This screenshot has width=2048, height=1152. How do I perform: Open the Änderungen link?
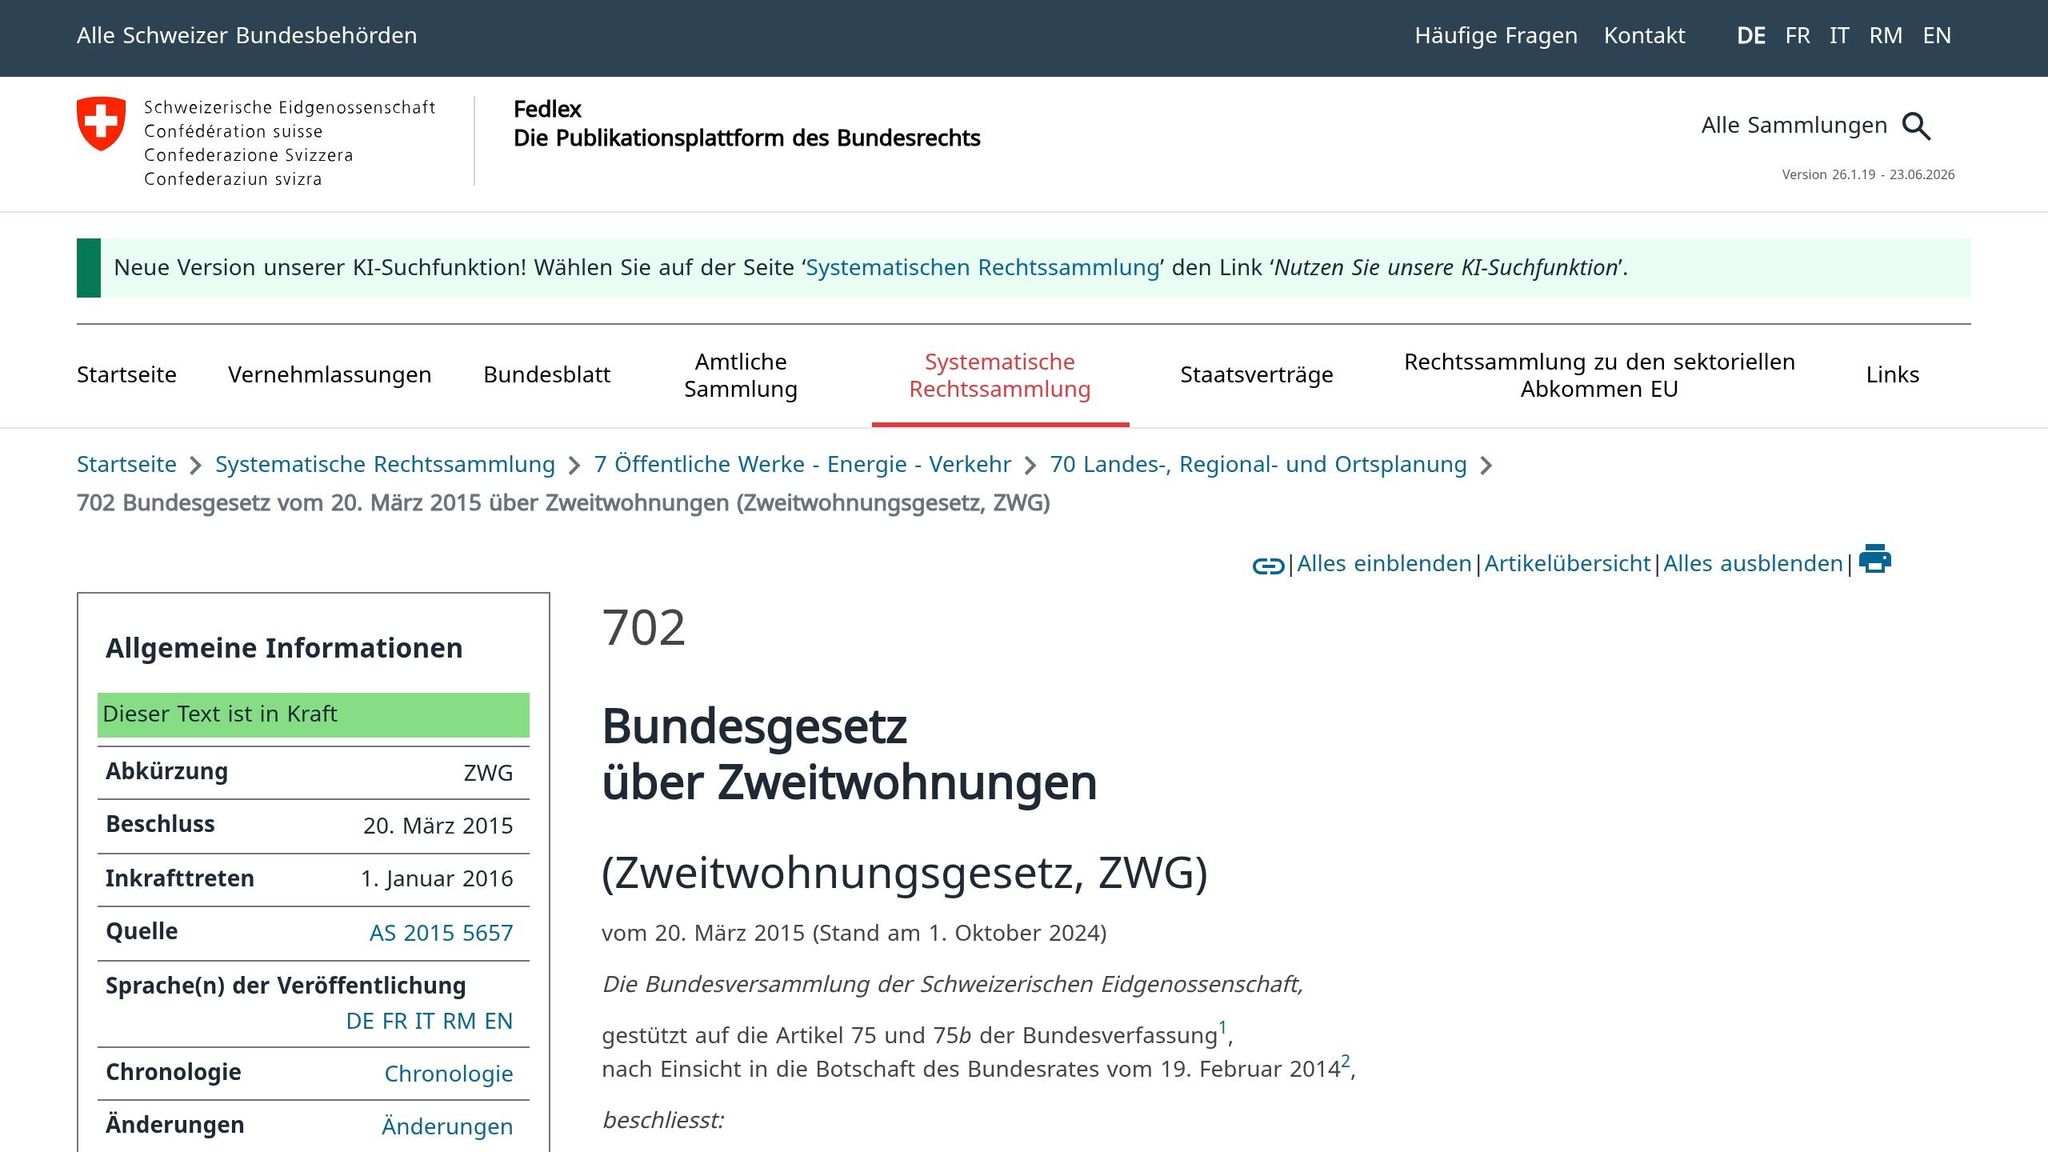(447, 1128)
